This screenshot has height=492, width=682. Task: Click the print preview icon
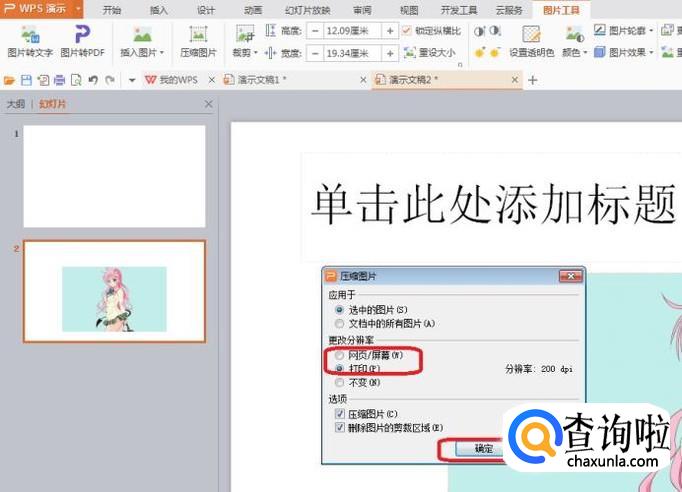[76, 80]
